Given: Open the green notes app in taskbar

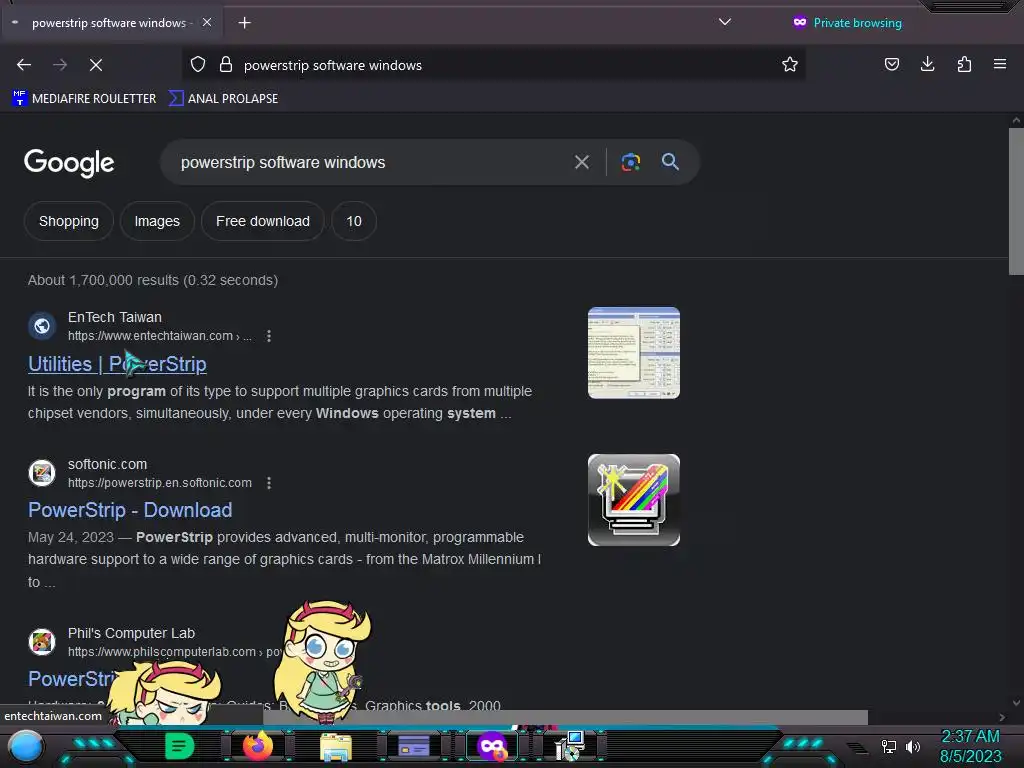Looking at the screenshot, I should point(179,746).
